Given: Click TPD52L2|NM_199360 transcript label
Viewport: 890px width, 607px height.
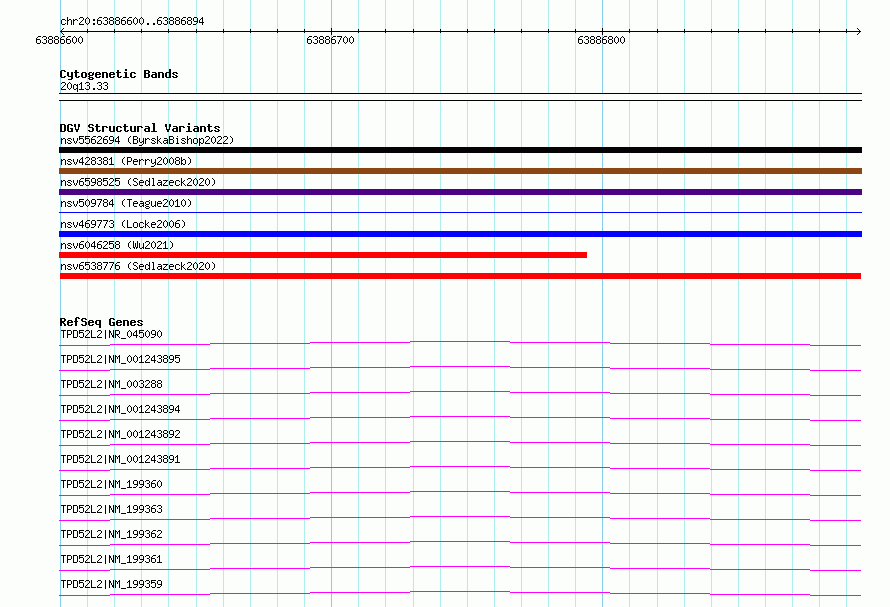Looking at the screenshot, I should [x=111, y=484].
